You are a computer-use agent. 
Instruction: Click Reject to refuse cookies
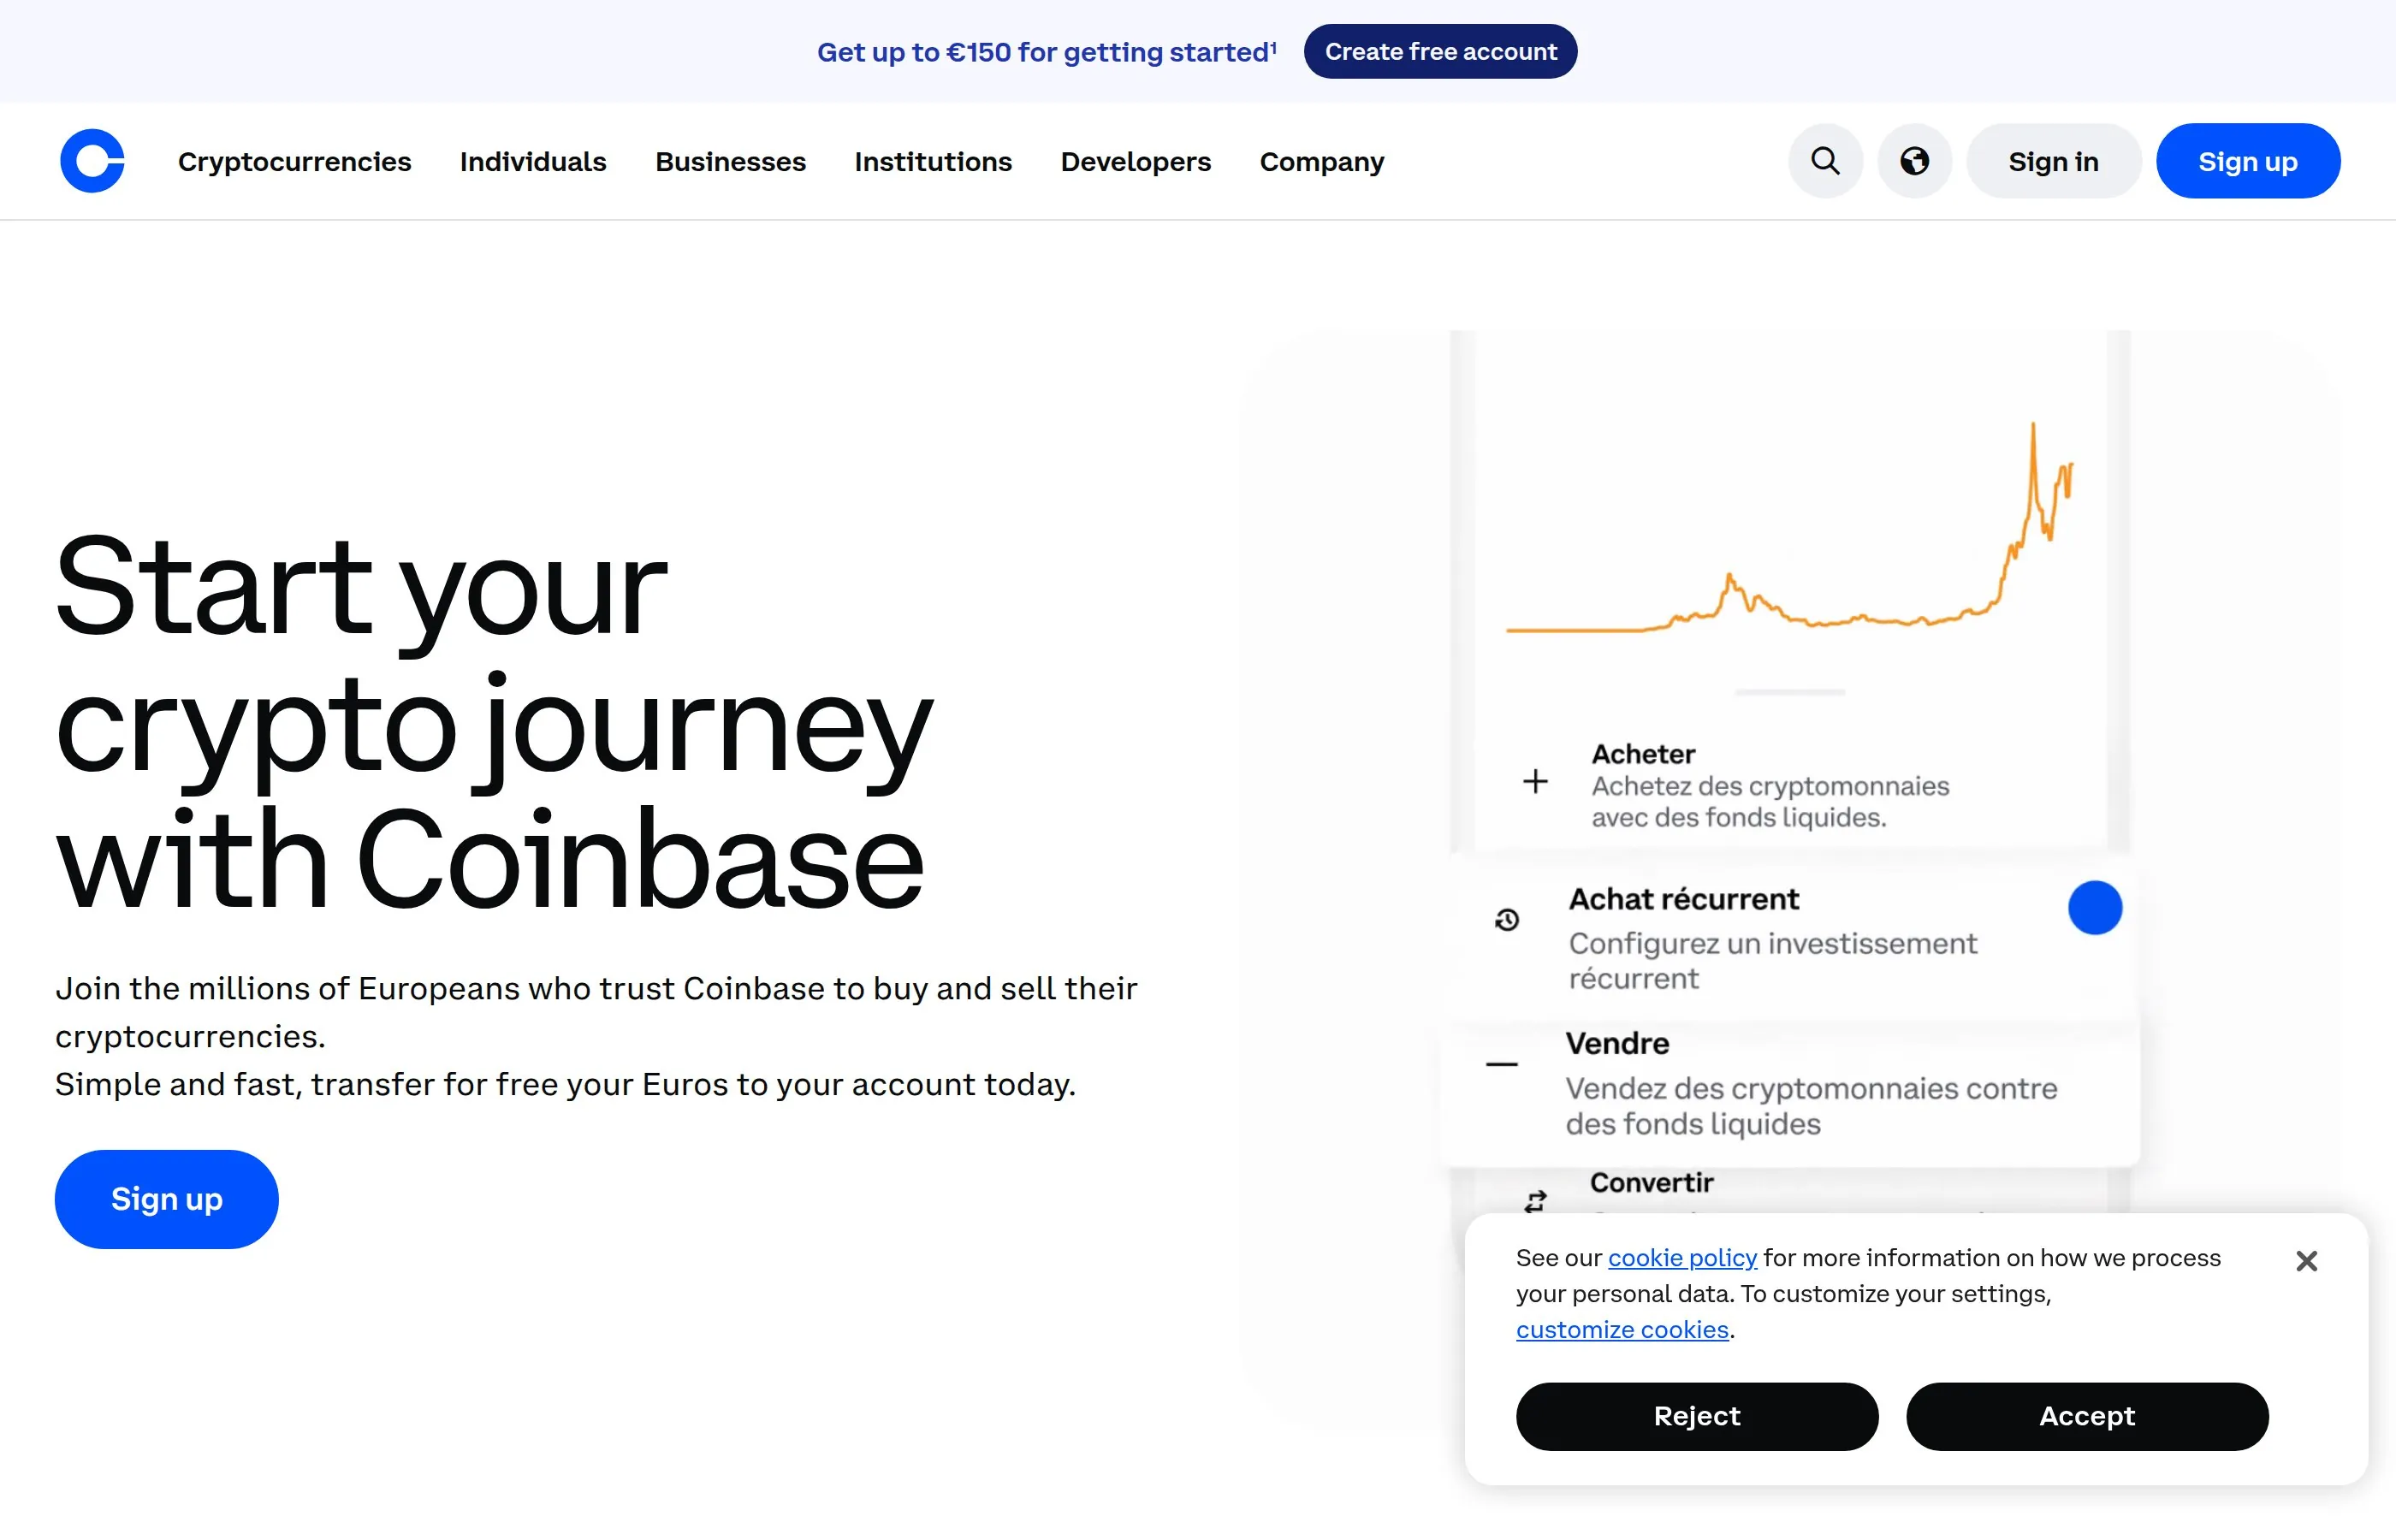click(1697, 1416)
